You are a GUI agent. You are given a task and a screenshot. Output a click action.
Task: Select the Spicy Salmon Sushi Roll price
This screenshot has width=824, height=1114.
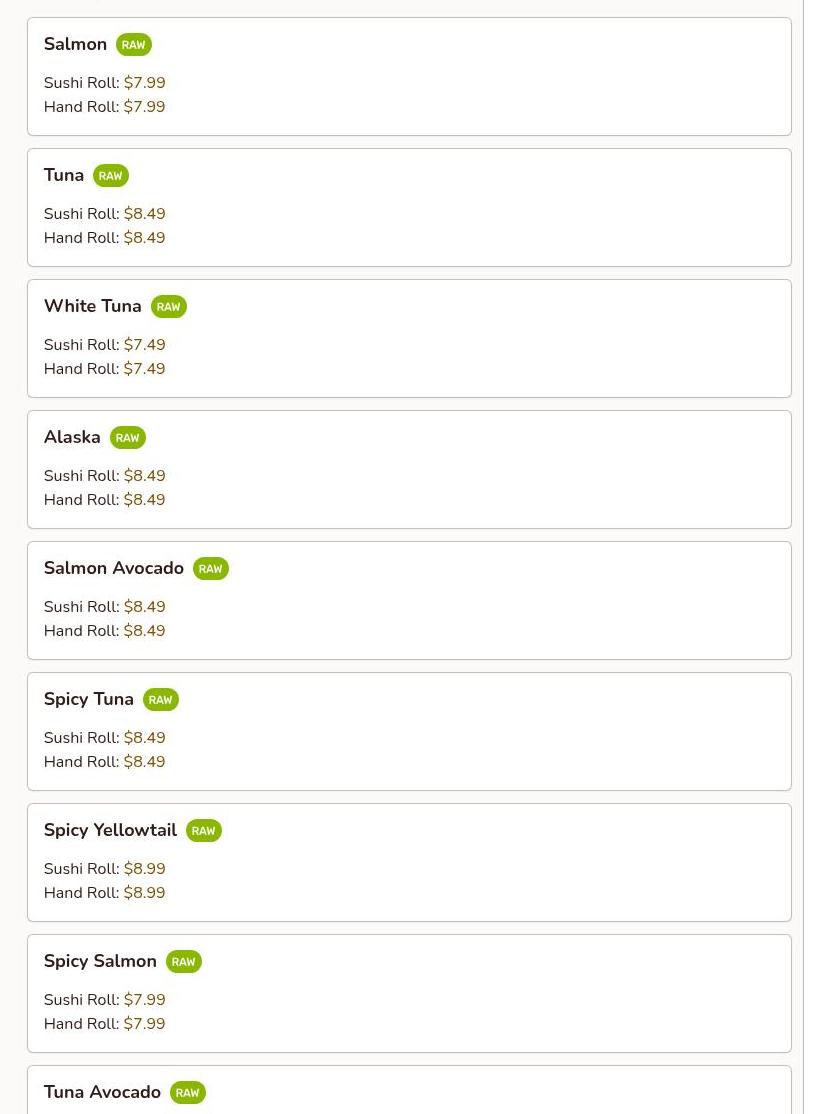(144, 1000)
